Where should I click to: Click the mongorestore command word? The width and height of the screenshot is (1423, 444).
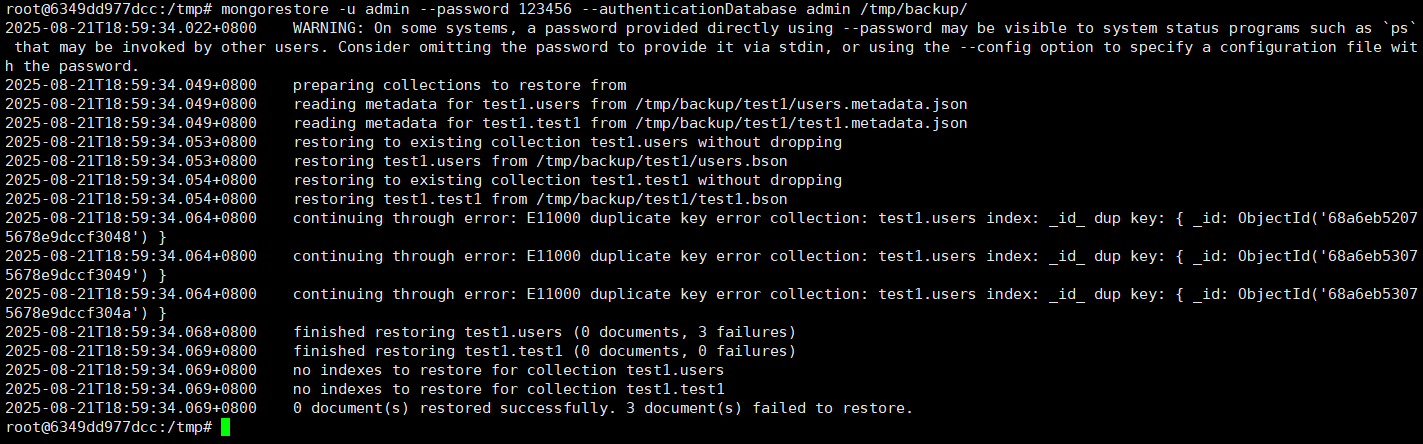coord(275,9)
